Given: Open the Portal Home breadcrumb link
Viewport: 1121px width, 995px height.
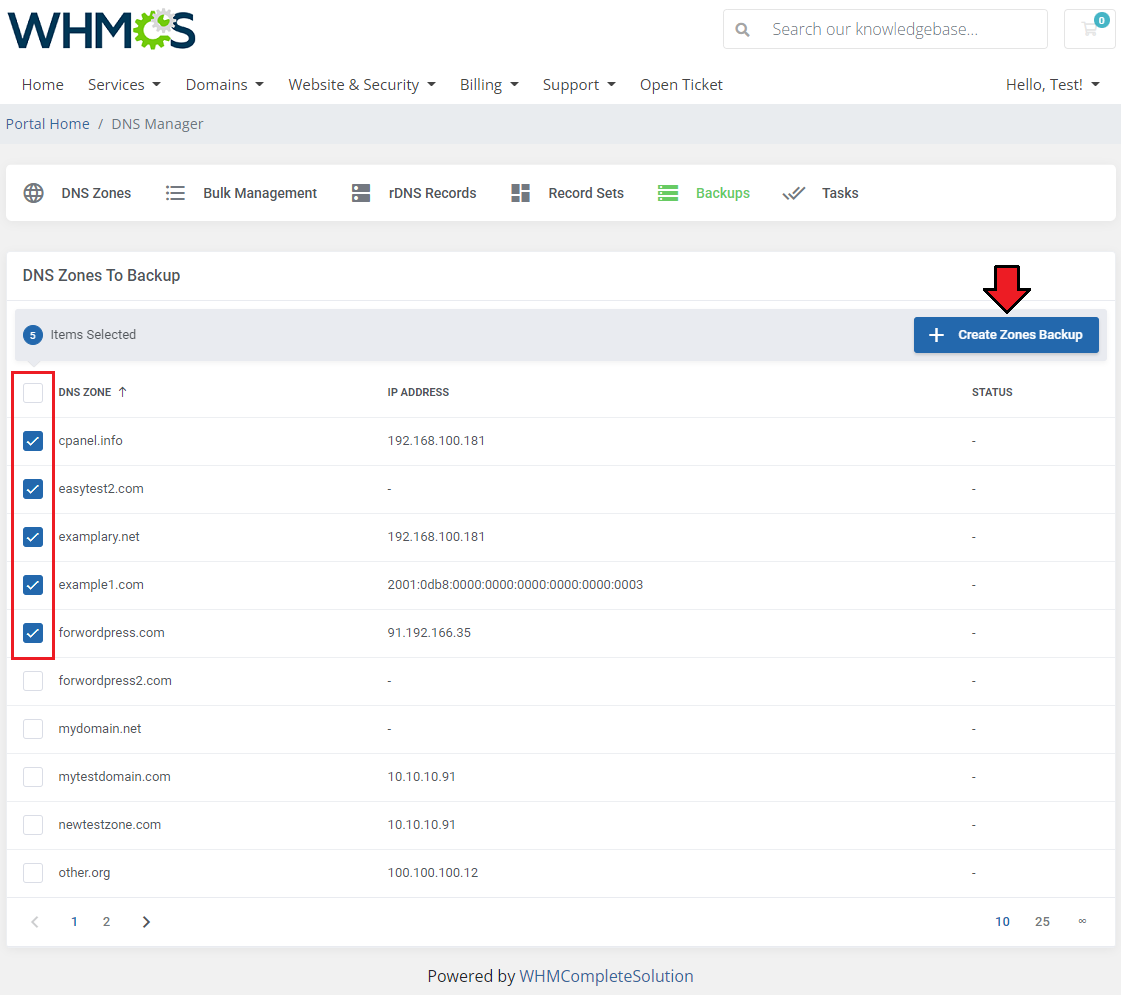Looking at the screenshot, I should click(x=48, y=124).
